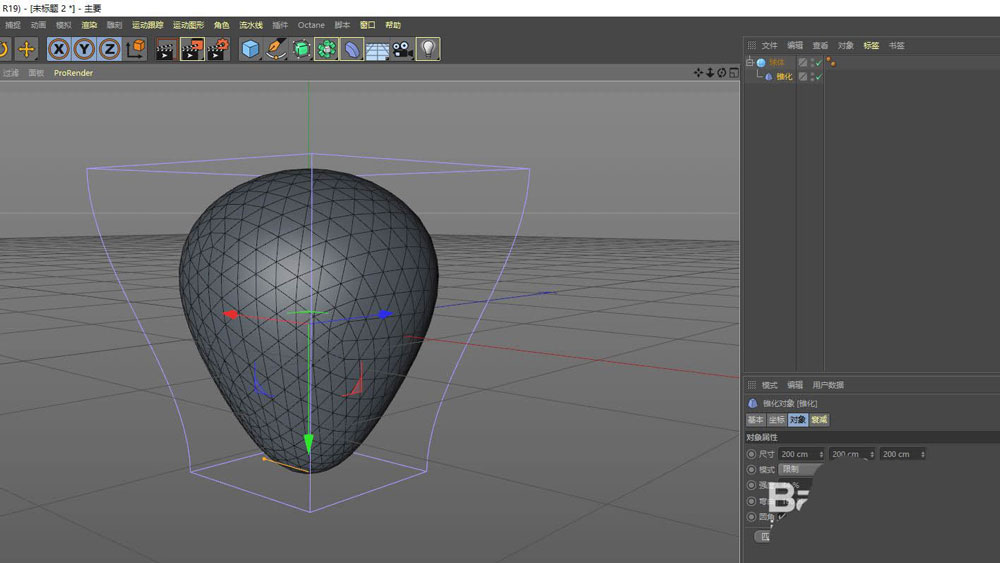Add a light object
The width and height of the screenshot is (1000, 563).
tap(428, 48)
